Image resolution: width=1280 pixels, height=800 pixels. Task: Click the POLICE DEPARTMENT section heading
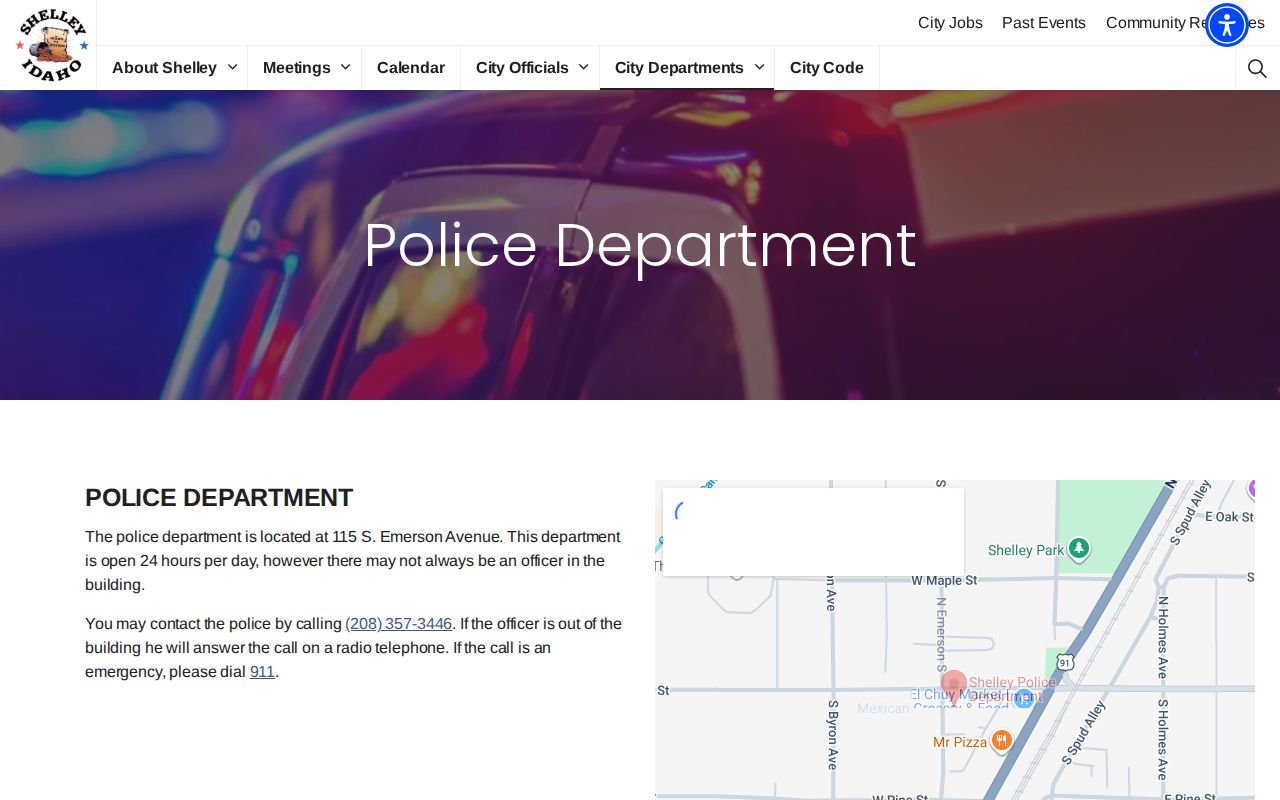[219, 497]
